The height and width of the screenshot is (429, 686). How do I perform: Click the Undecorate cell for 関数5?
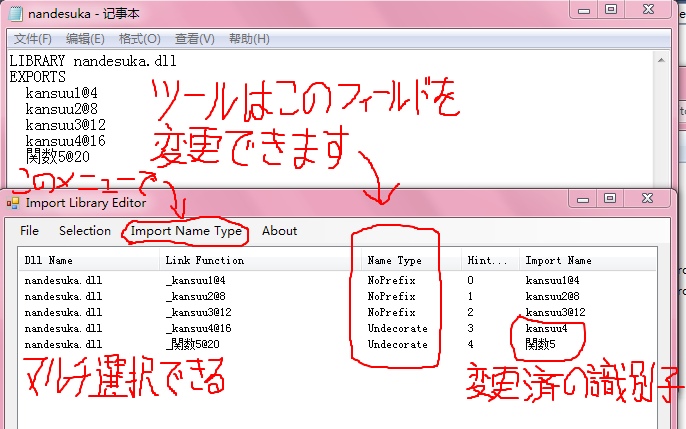tap(398, 345)
